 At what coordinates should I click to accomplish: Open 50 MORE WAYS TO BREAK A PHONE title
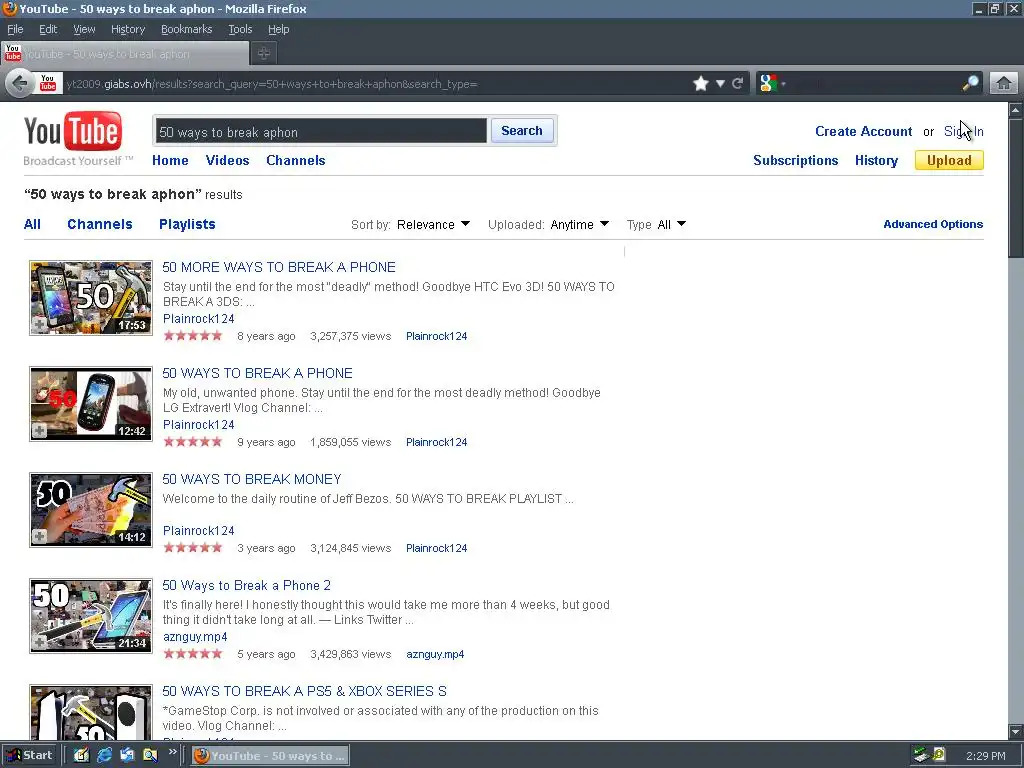(x=279, y=267)
